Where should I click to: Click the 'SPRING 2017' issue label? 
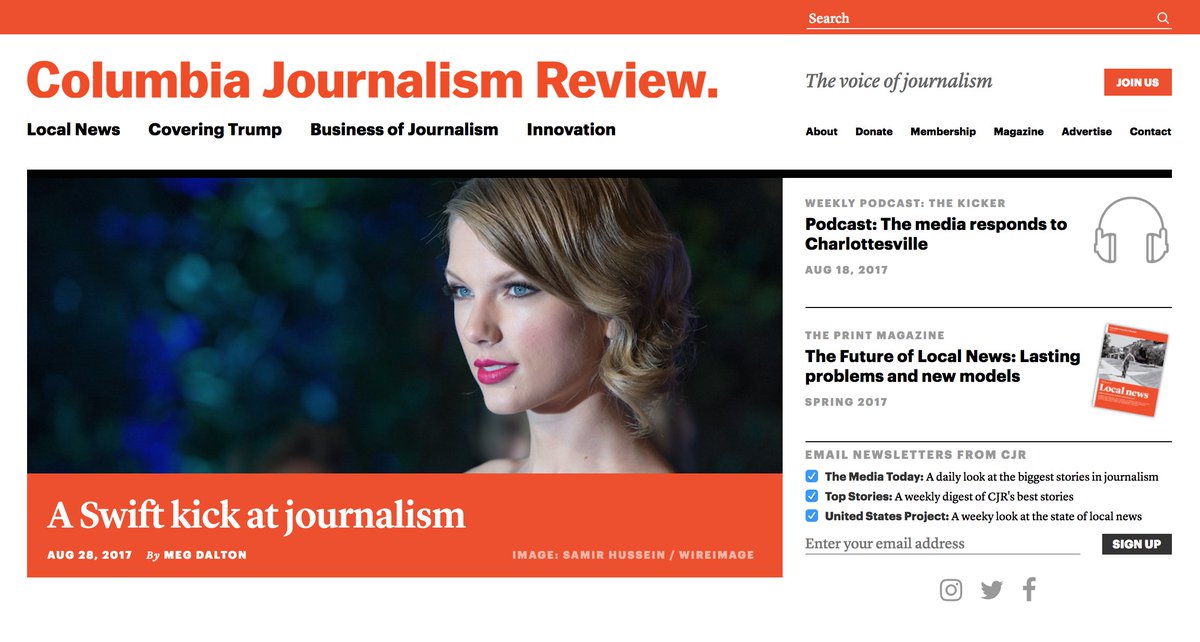pos(846,402)
